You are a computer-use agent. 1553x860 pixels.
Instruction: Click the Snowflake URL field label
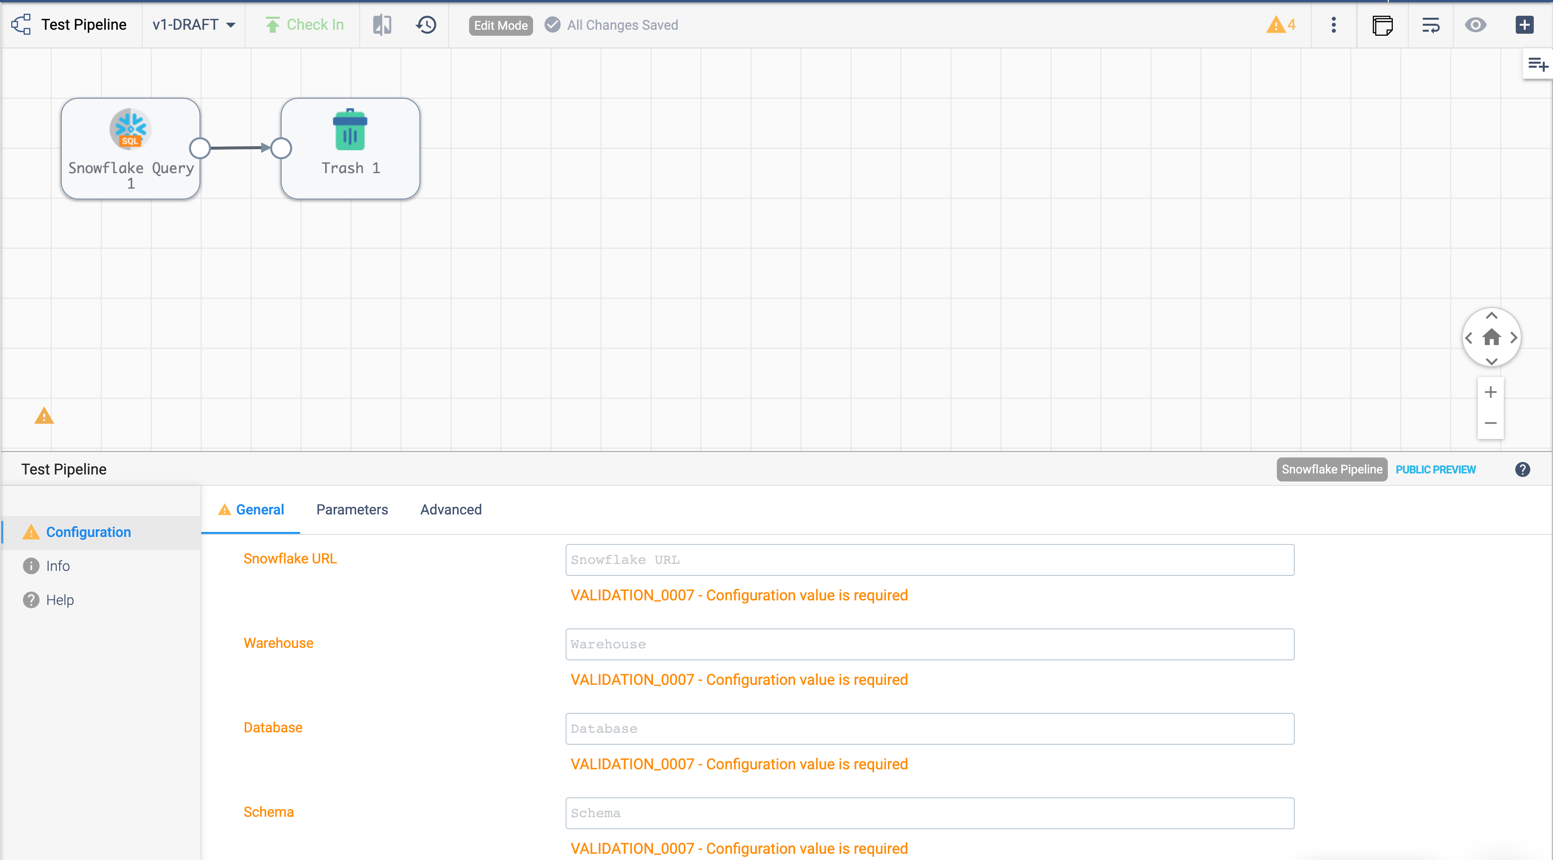[x=290, y=559]
